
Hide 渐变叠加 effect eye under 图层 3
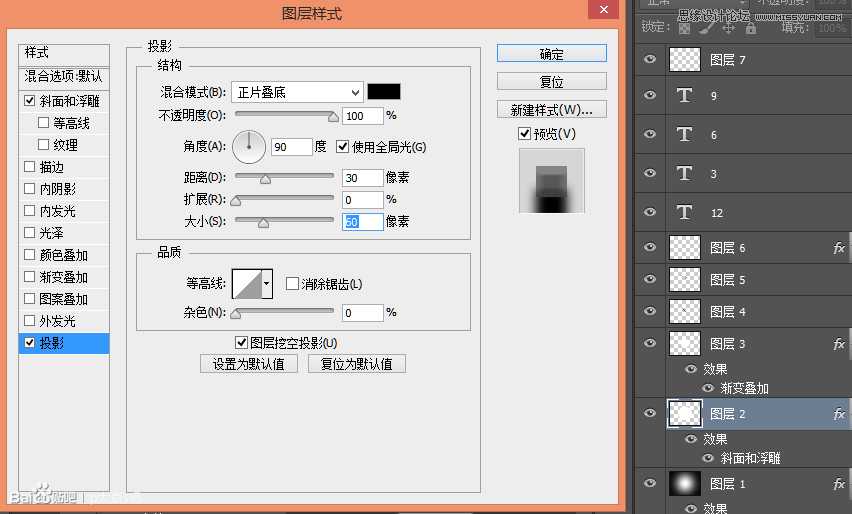[708, 388]
